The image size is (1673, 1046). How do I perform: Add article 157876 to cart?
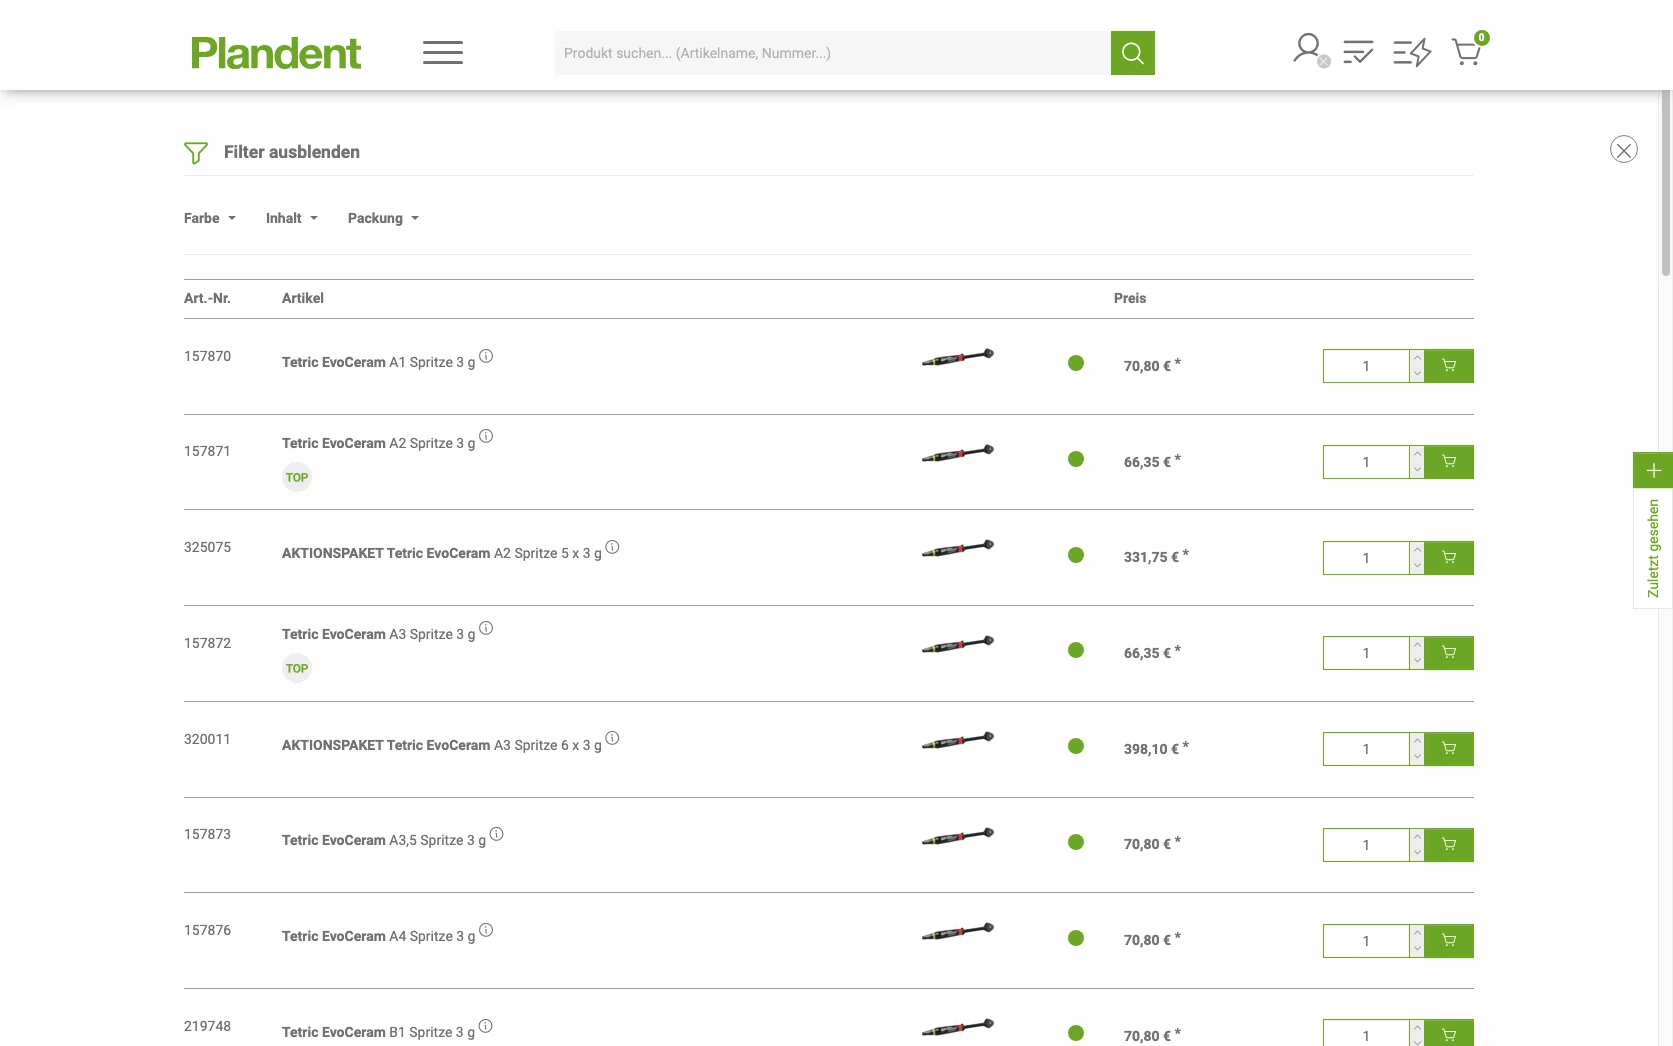click(1449, 941)
